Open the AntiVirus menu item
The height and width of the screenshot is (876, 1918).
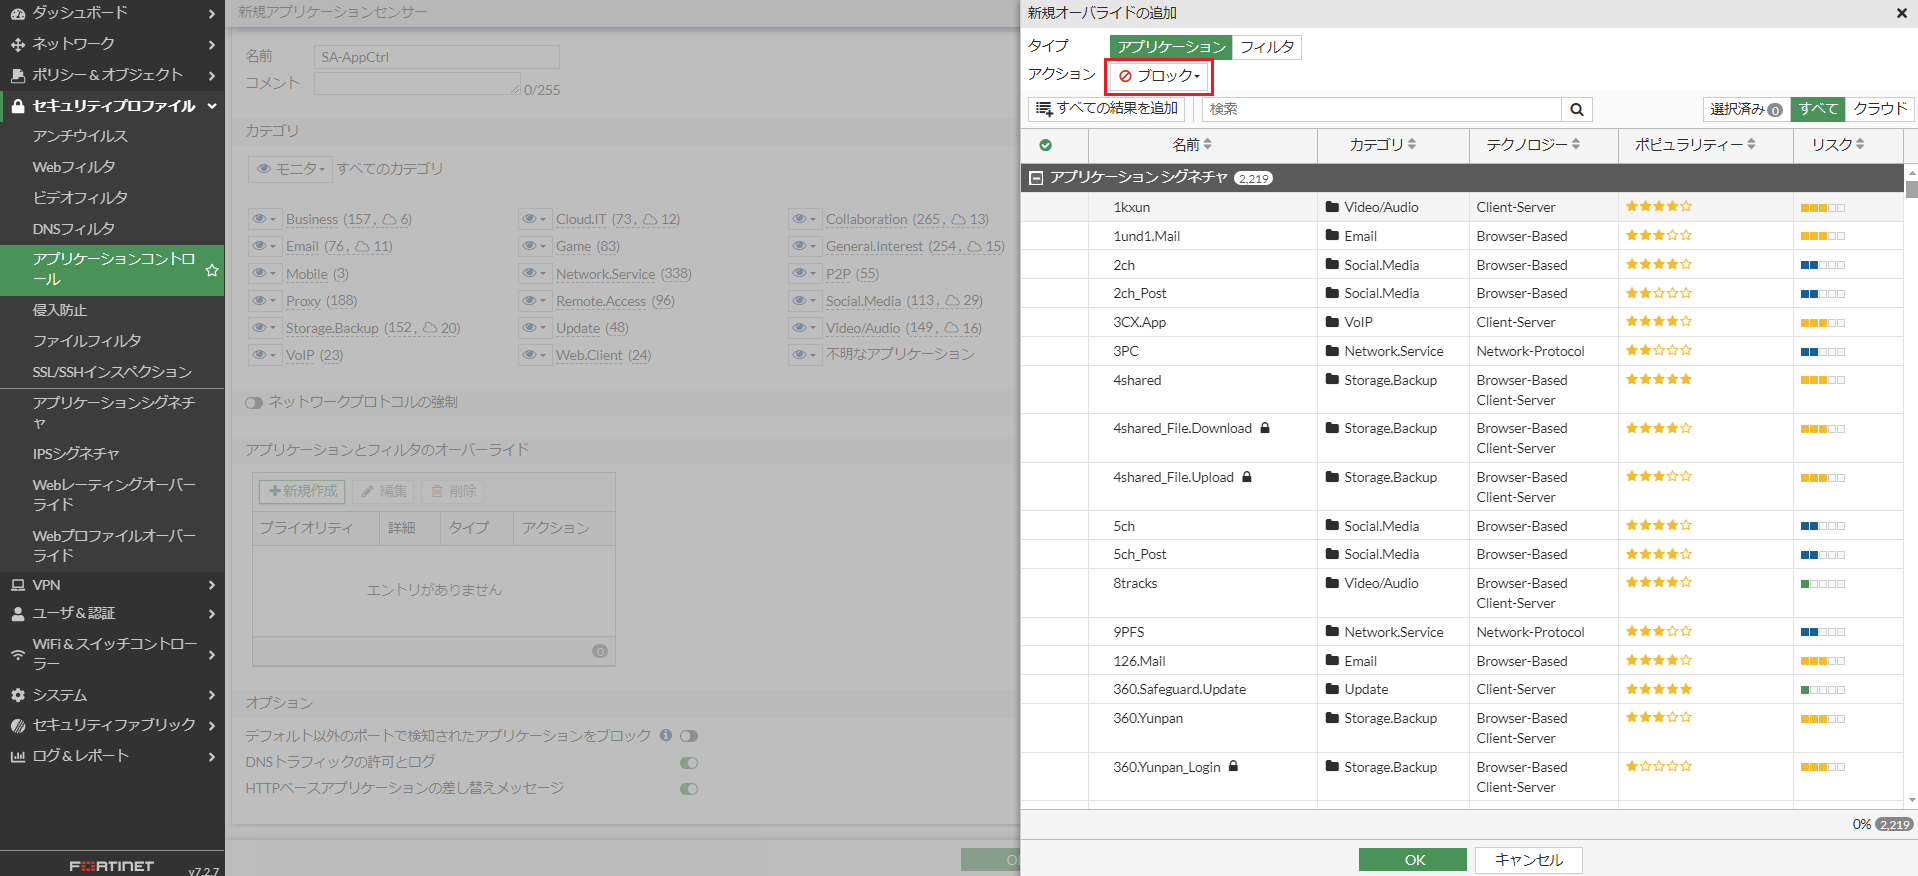point(80,136)
